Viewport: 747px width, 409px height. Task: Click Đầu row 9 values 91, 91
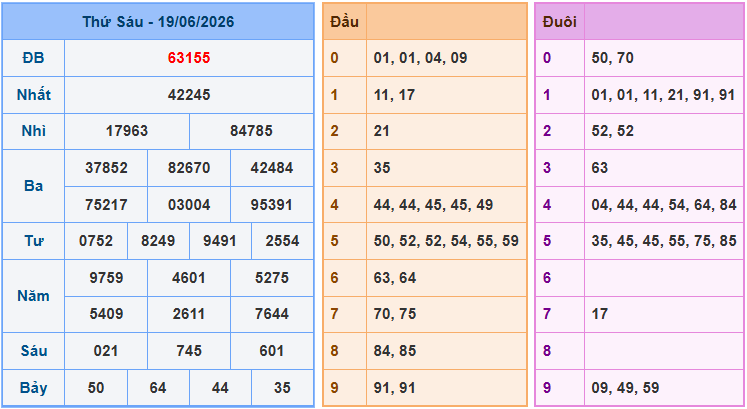click(394, 388)
